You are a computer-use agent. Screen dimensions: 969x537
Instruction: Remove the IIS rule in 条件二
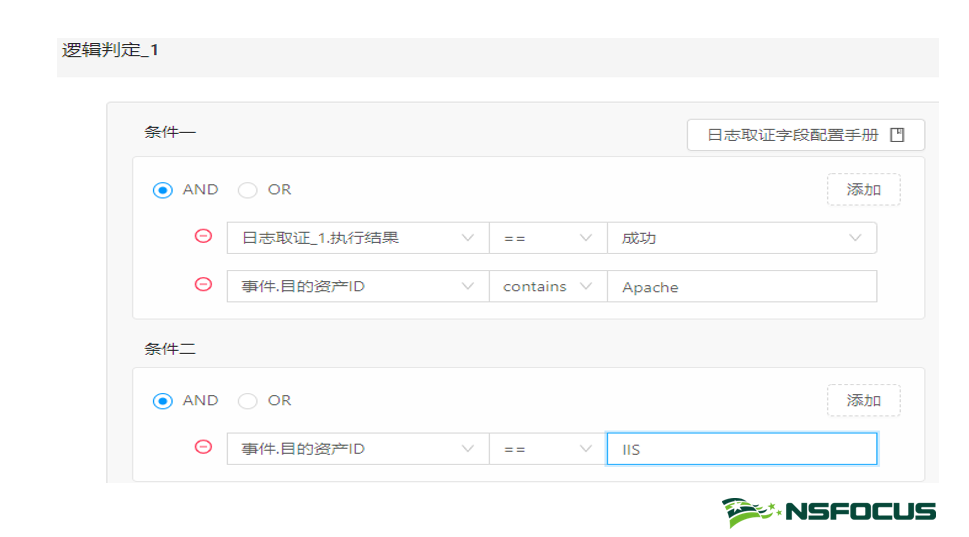(203, 448)
